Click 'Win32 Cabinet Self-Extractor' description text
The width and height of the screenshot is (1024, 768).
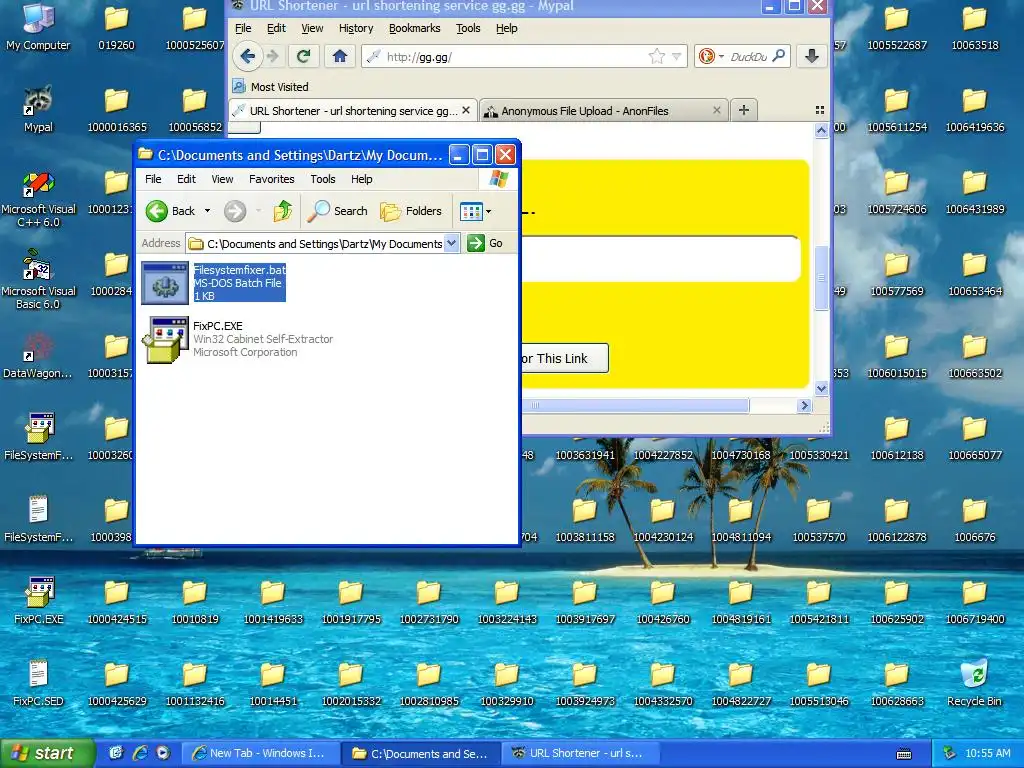263,339
